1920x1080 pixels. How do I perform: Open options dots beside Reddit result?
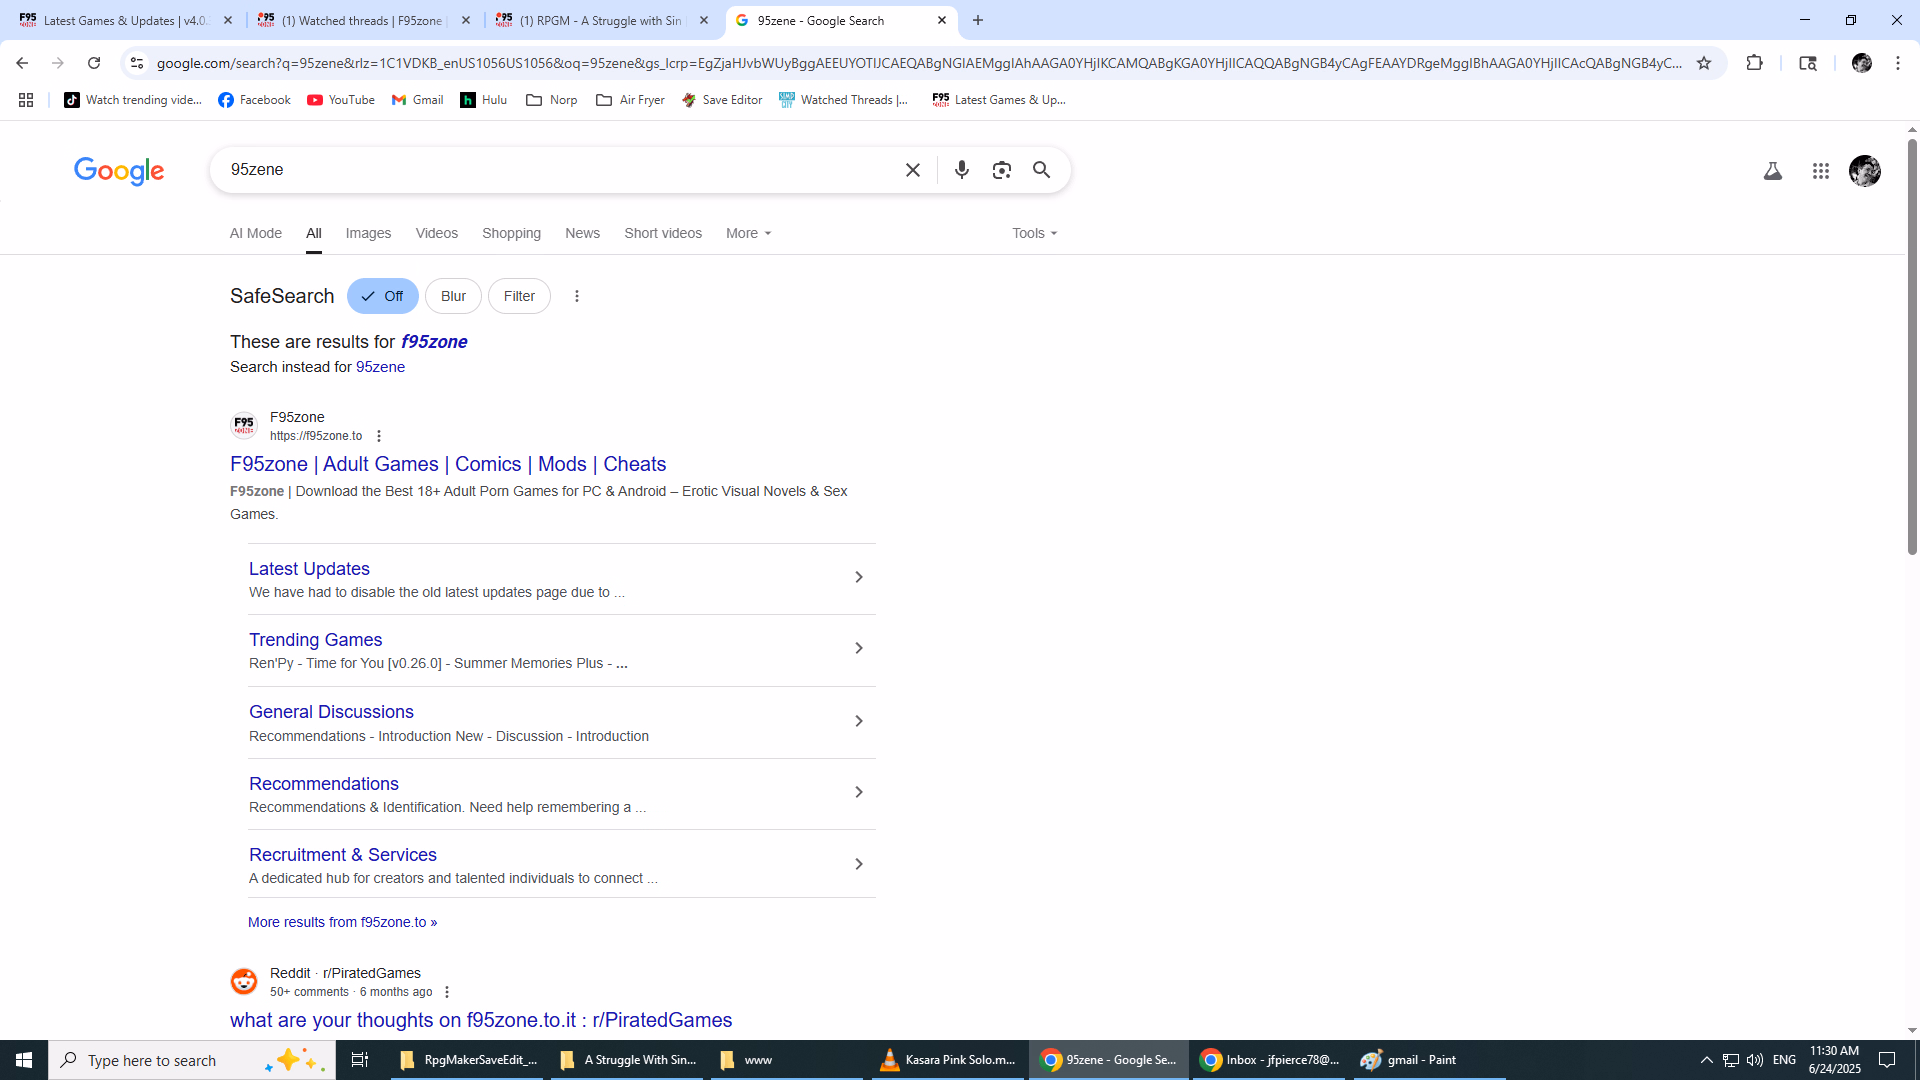(446, 992)
